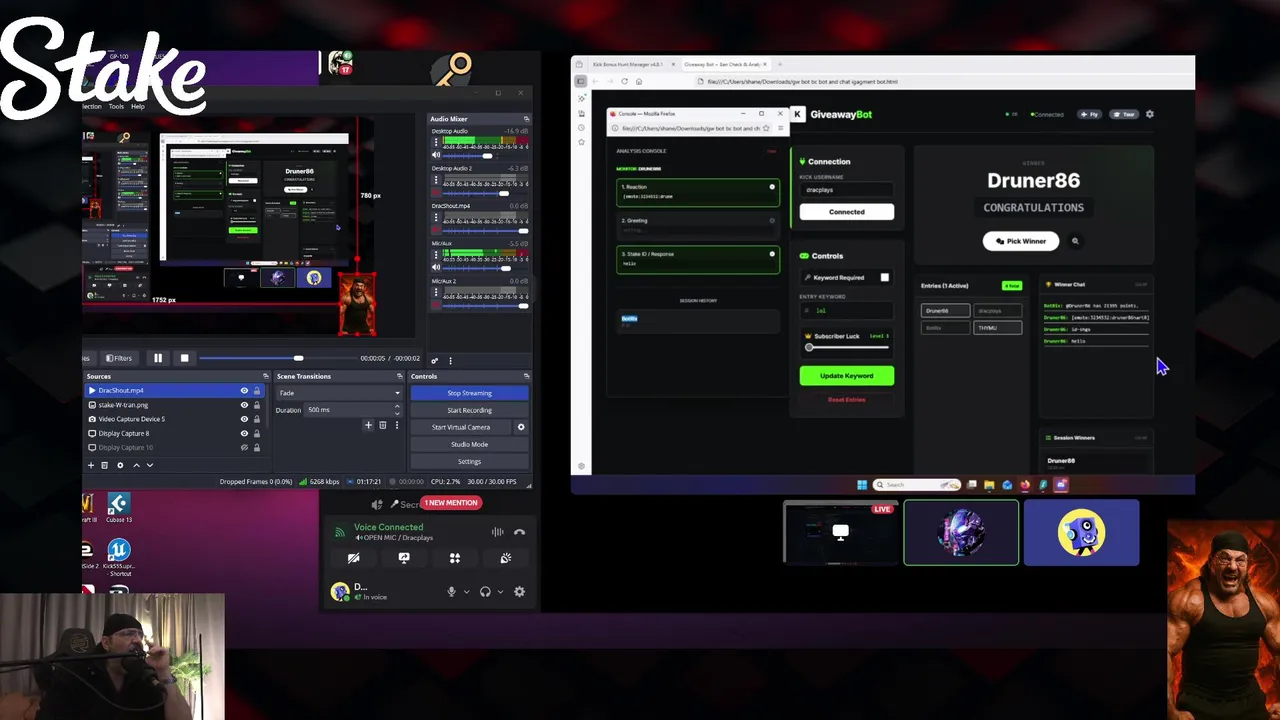Click the 1 NEW MENTION badge
This screenshot has height=720, width=1280.
pos(451,502)
